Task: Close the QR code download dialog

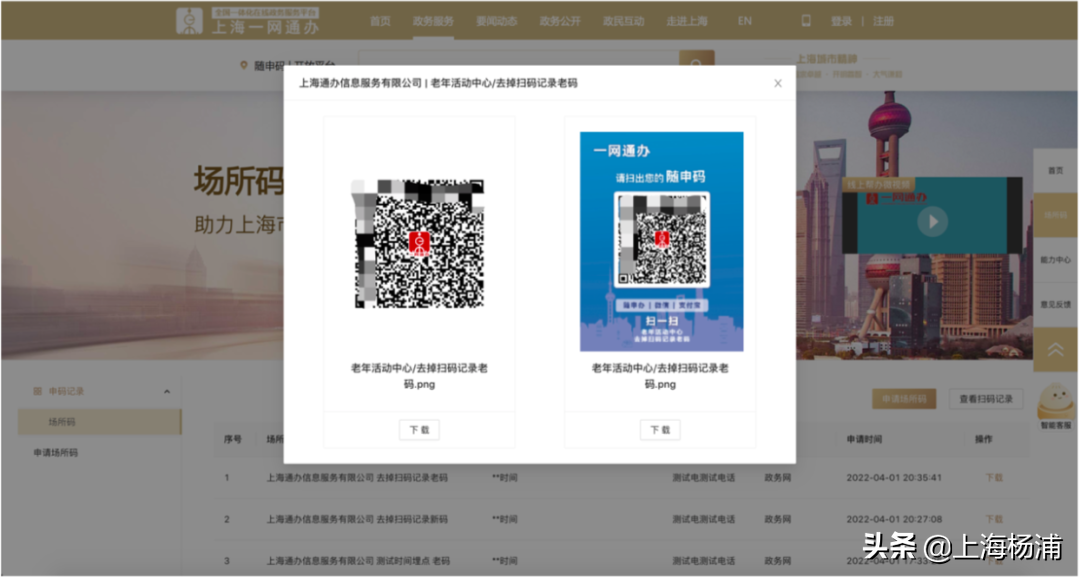Action: [x=778, y=84]
